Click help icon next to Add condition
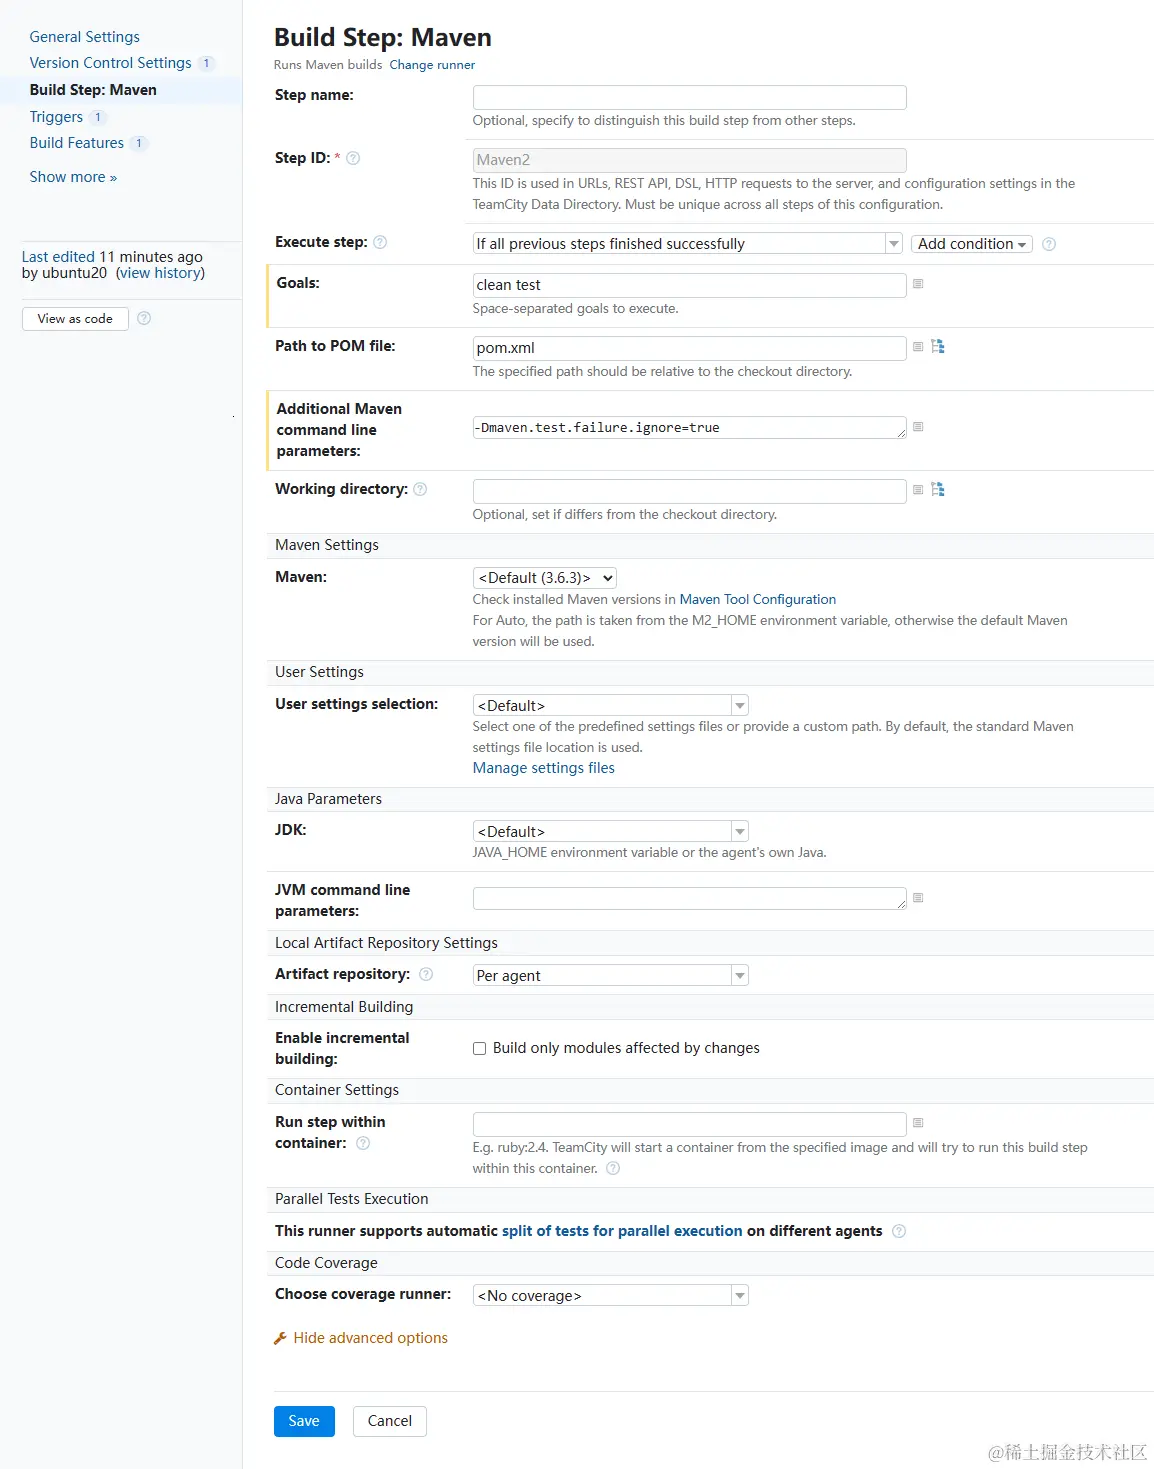 [x=1049, y=244]
